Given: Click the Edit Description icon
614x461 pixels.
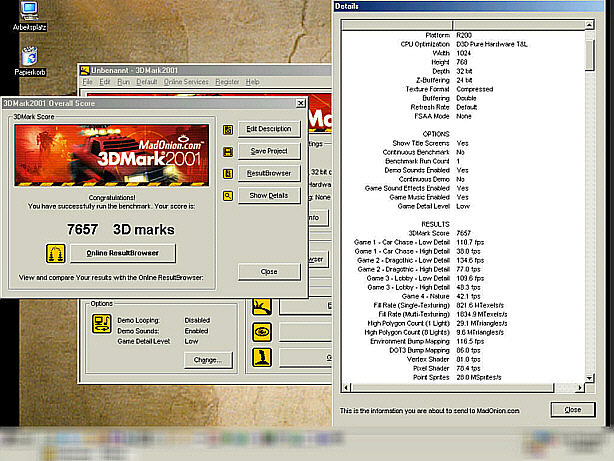Looking at the screenshot, I should click(228, 129).
